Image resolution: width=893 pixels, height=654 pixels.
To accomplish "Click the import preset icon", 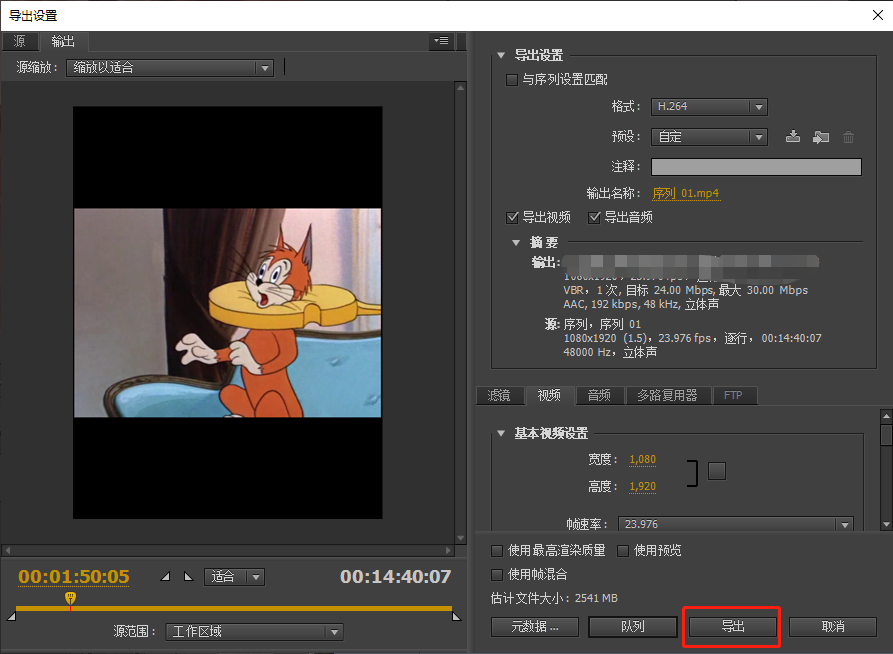I will tap(820, 137).
